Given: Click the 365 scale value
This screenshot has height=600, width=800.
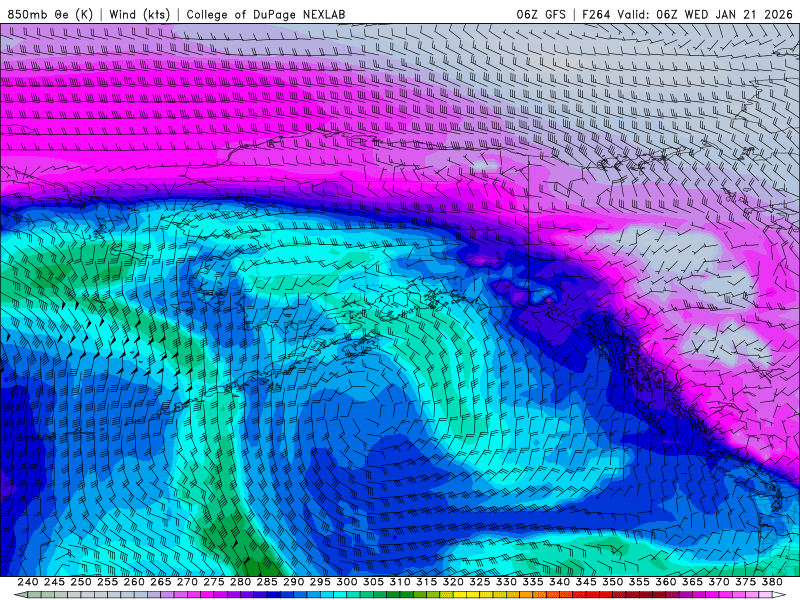Looking at the screenshot, I should 692,582.
